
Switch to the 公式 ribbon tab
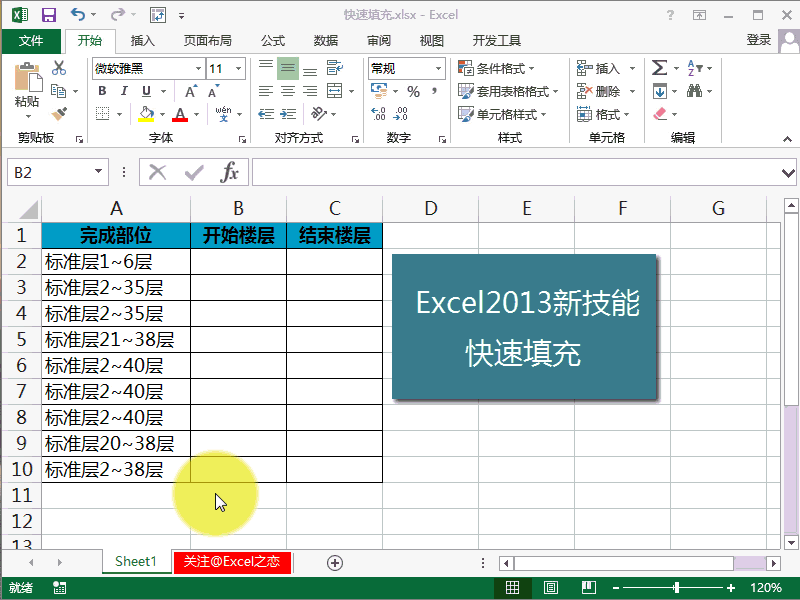pos(273,41)
